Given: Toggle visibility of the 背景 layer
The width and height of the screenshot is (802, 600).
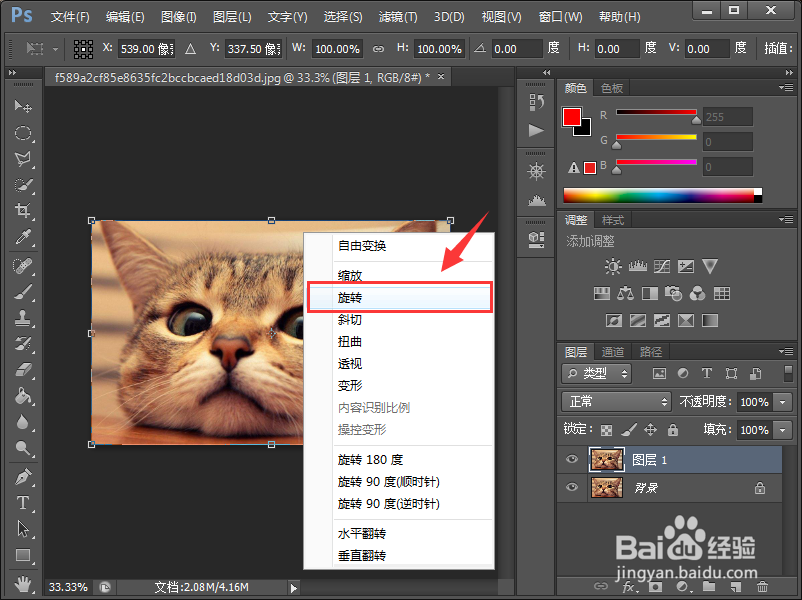Looking at the screenshot, I should coord(571,487).
